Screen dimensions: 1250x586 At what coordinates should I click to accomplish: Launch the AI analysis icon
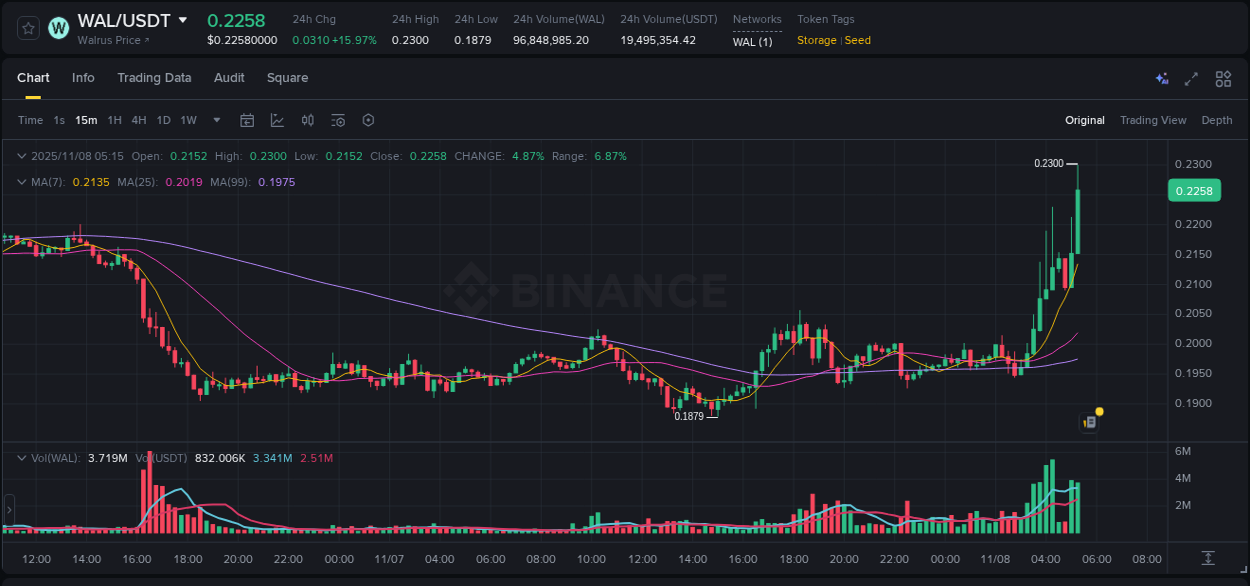tap(1161, 78)
